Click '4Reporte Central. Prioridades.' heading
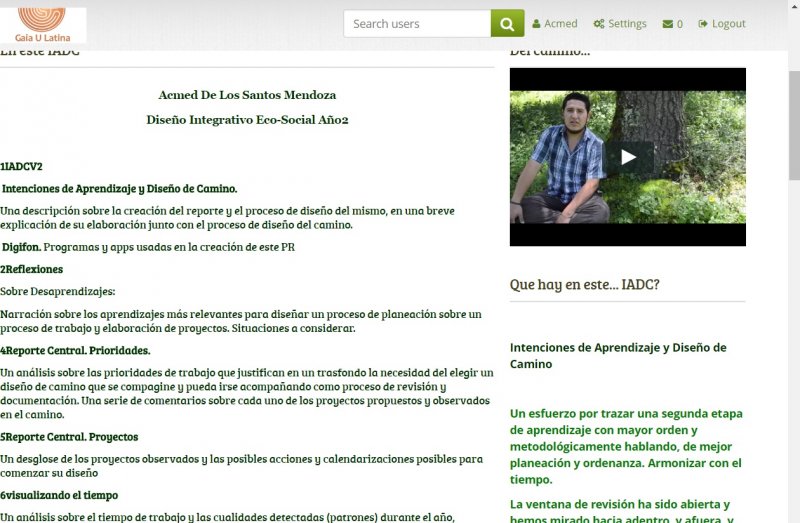 (x=75, y=351)
